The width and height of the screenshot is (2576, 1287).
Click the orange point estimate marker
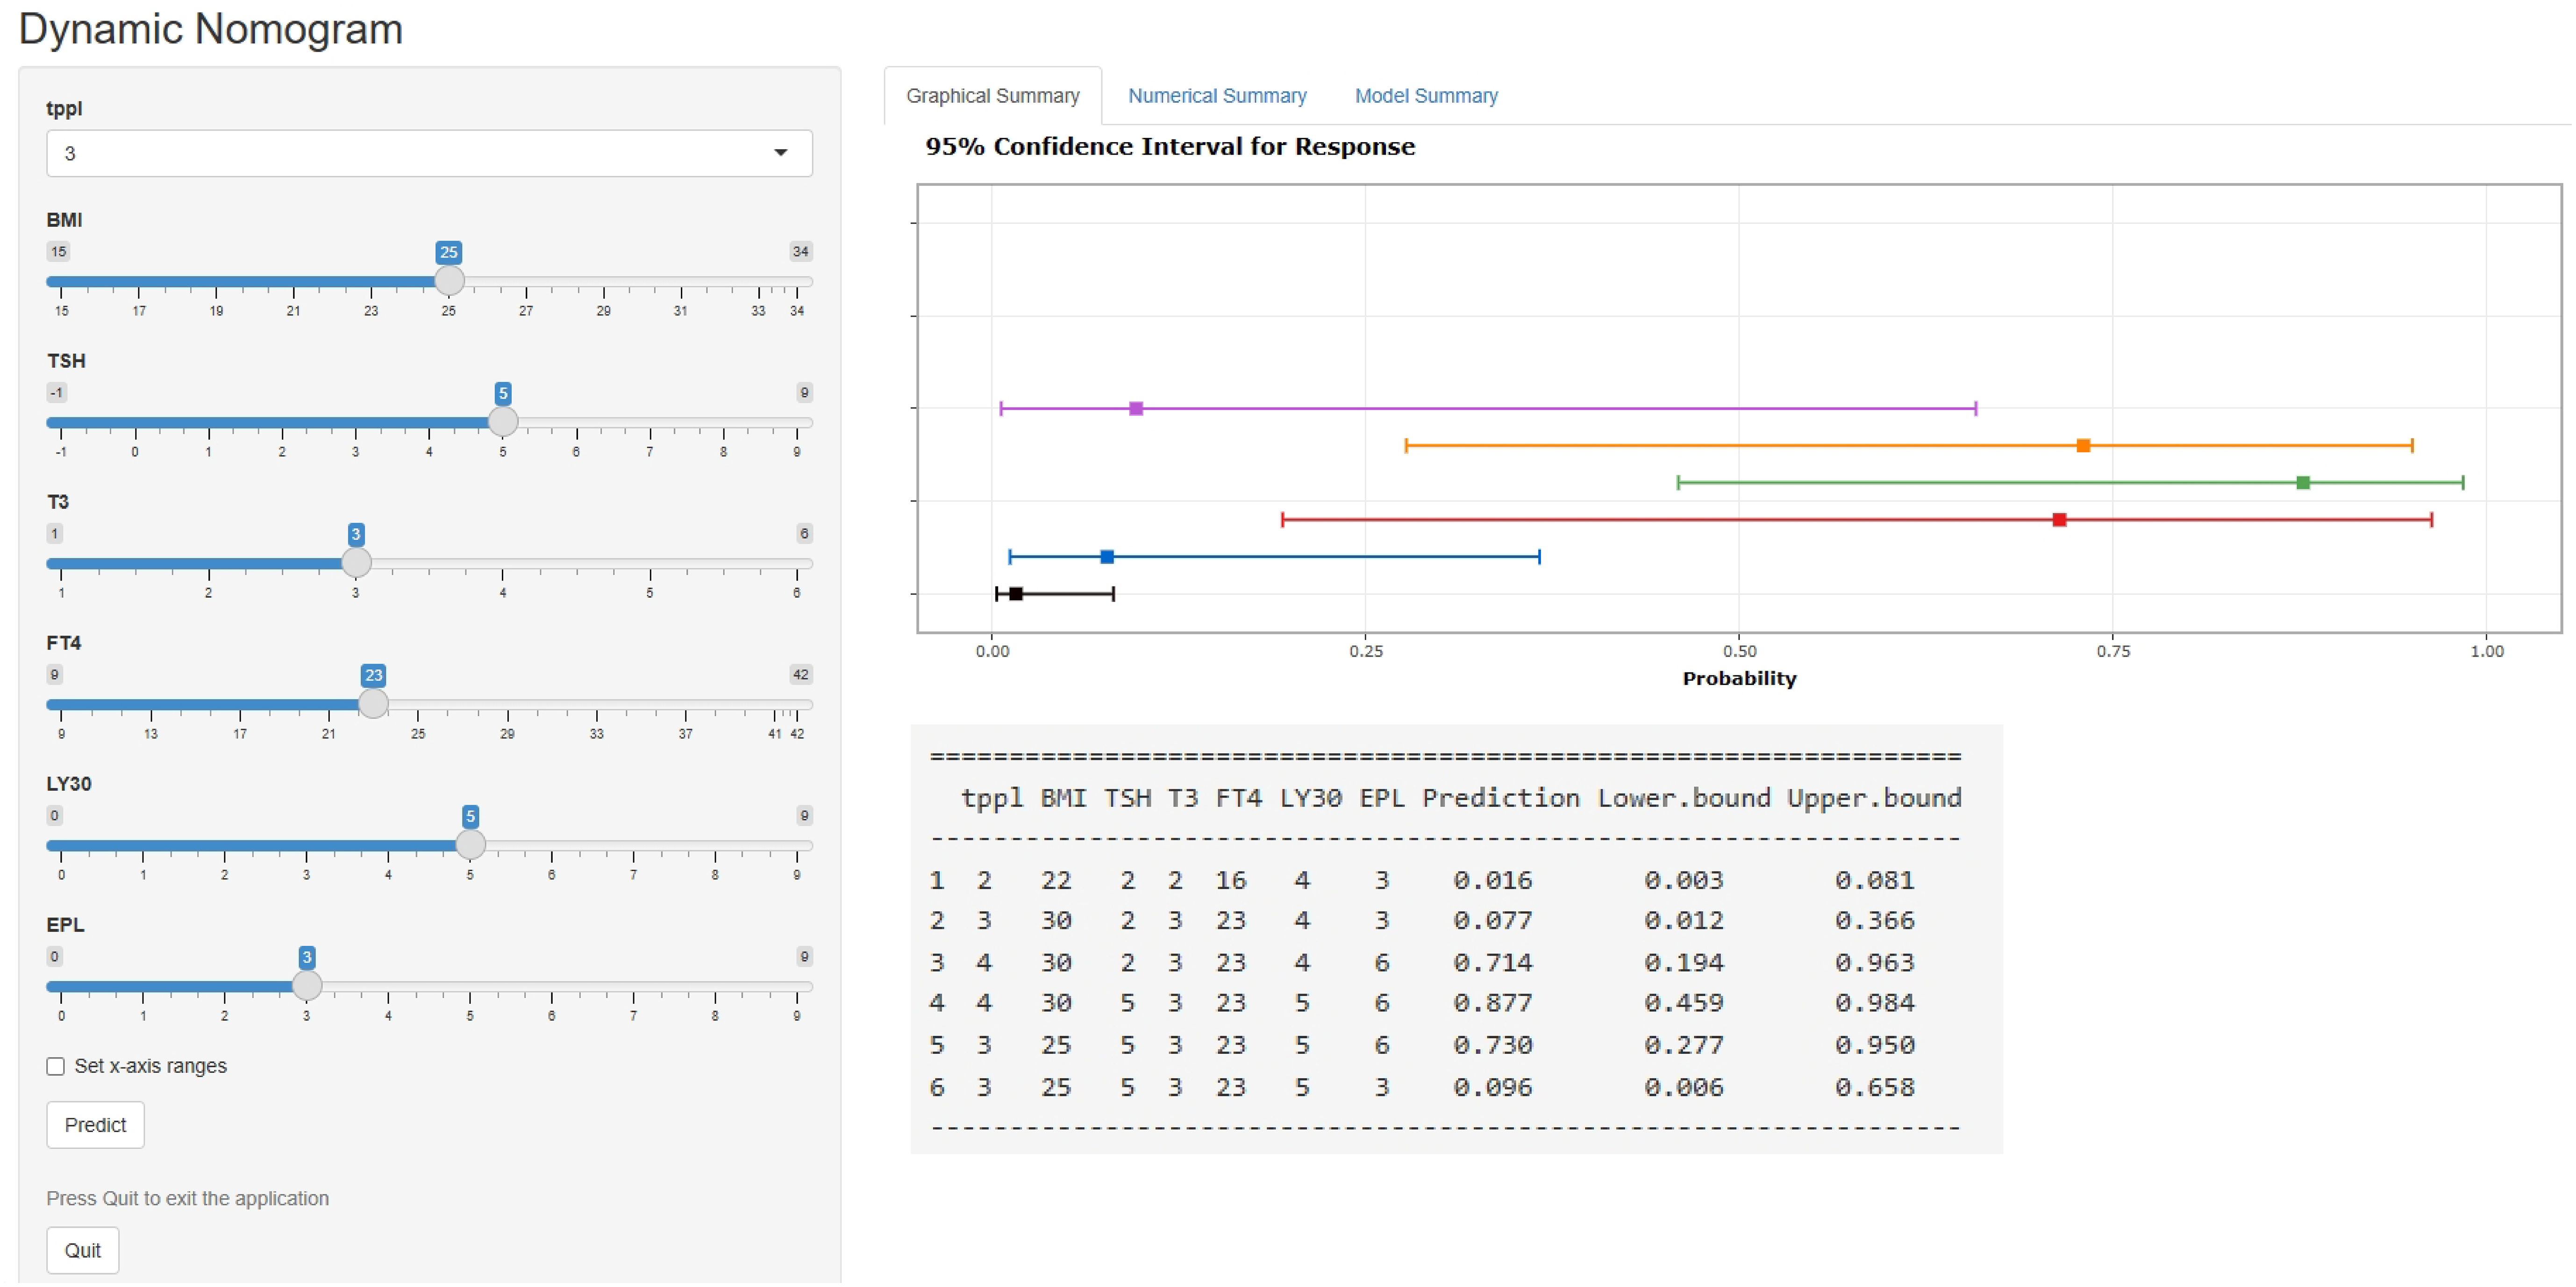2083,445
